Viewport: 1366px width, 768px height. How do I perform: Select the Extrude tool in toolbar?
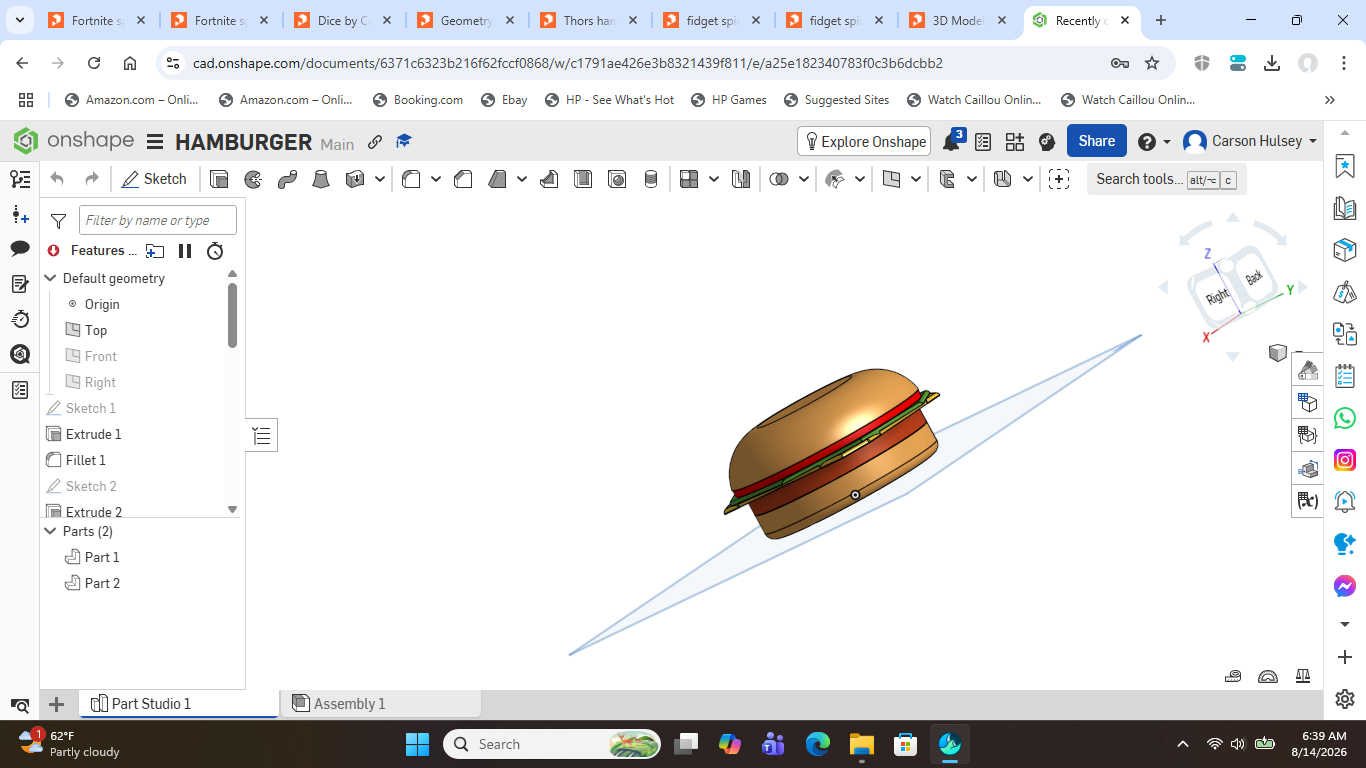(219, 179)
